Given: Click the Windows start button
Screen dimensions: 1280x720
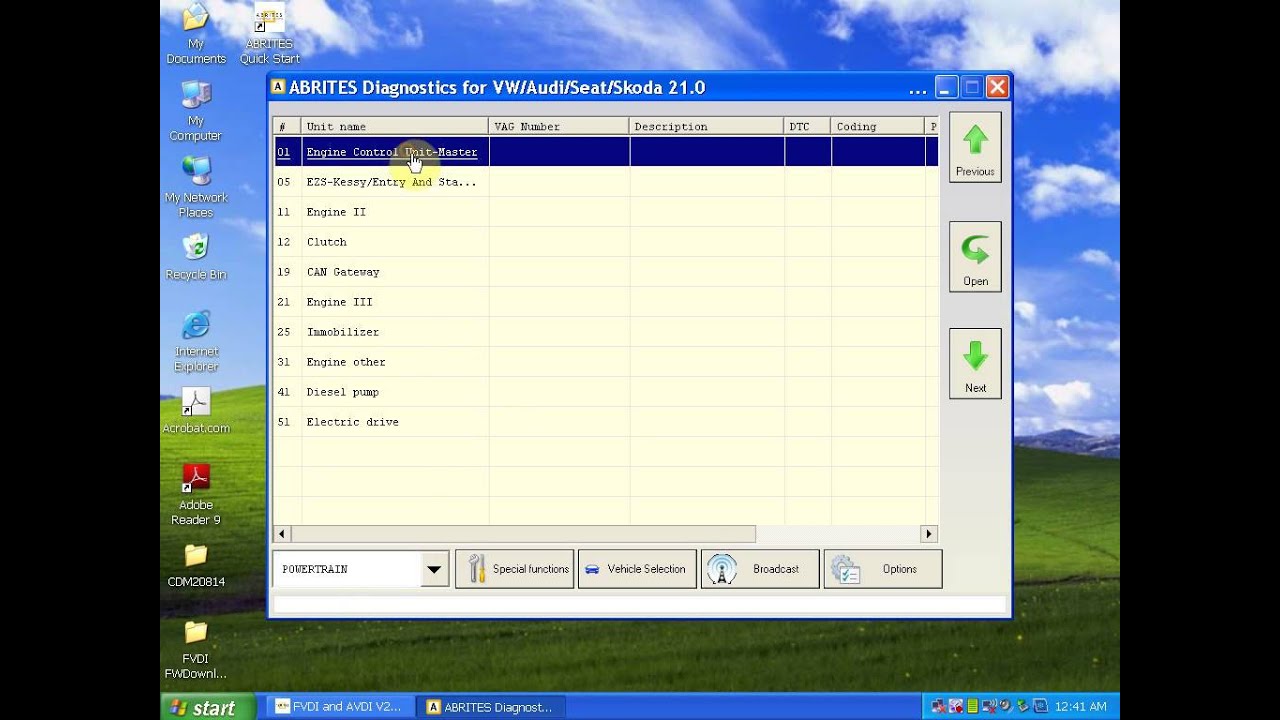Looking at the screenshot, I should pos(207,707).
